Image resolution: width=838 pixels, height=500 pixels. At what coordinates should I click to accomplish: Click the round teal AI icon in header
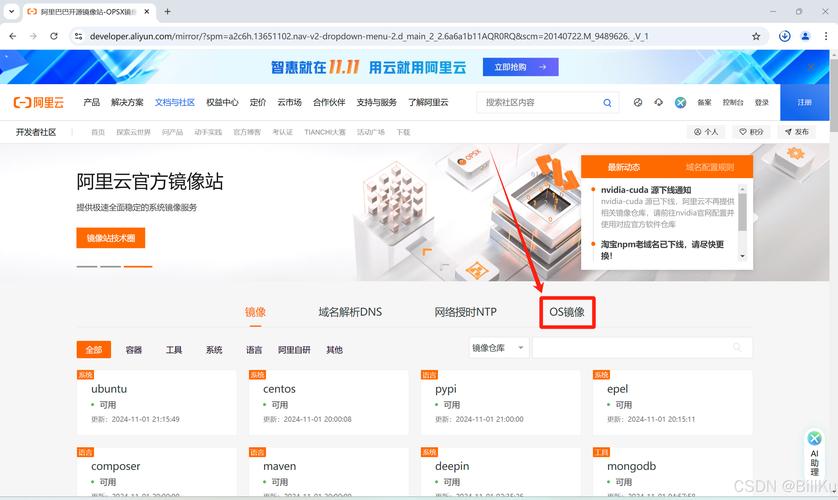pos(680,102)
